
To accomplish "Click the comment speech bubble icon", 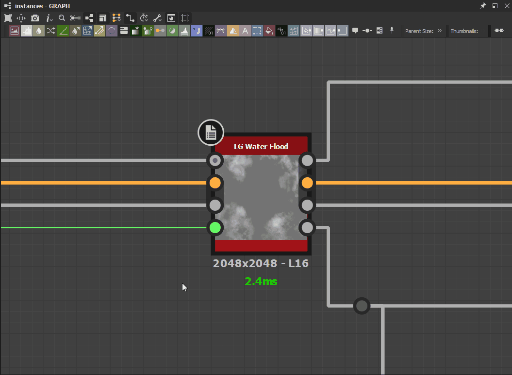I will (355, 31).
